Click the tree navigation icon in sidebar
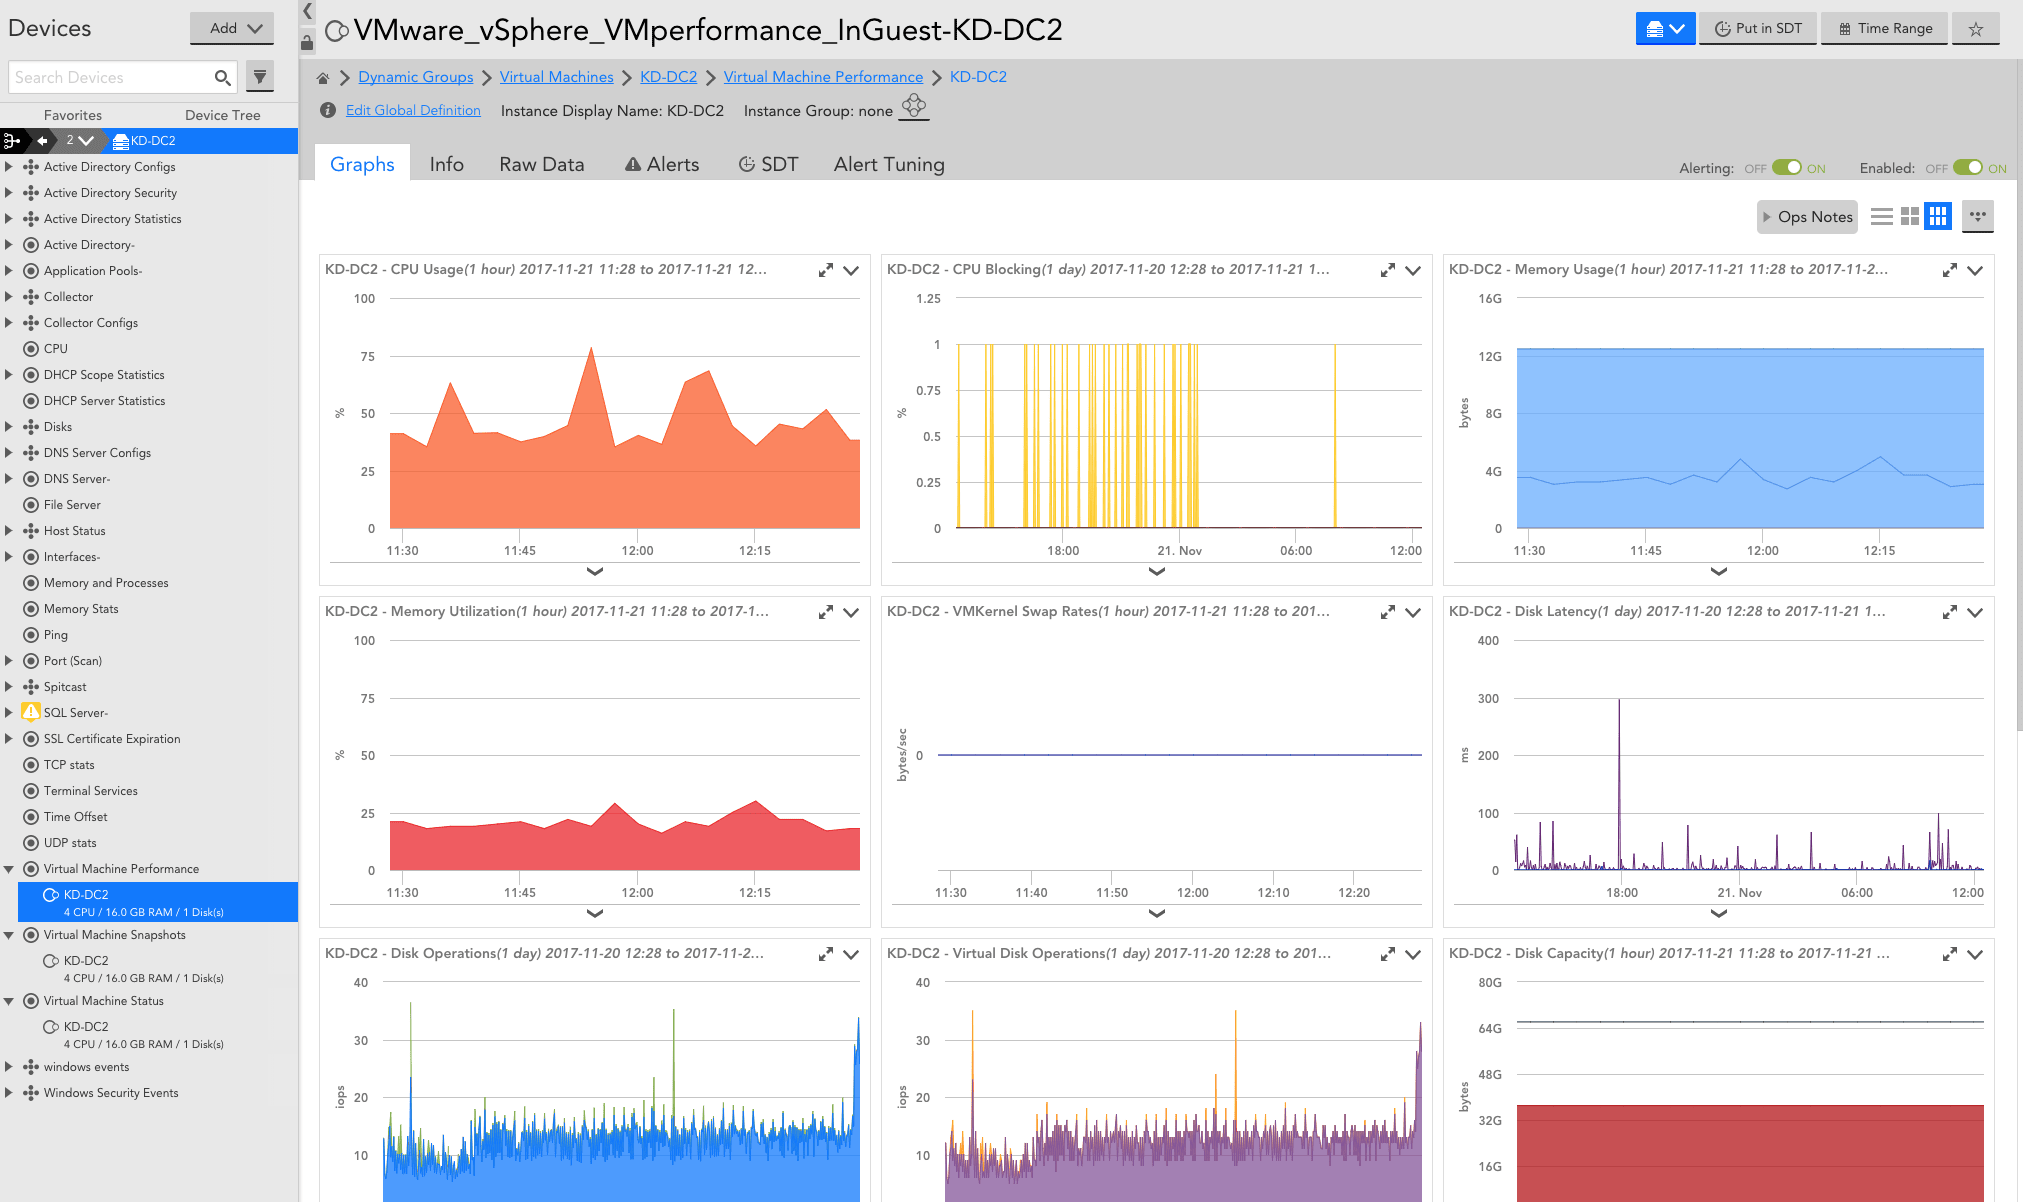Screen dimensions: 2023x1202 pyautogui.click(x=12, y=141)
